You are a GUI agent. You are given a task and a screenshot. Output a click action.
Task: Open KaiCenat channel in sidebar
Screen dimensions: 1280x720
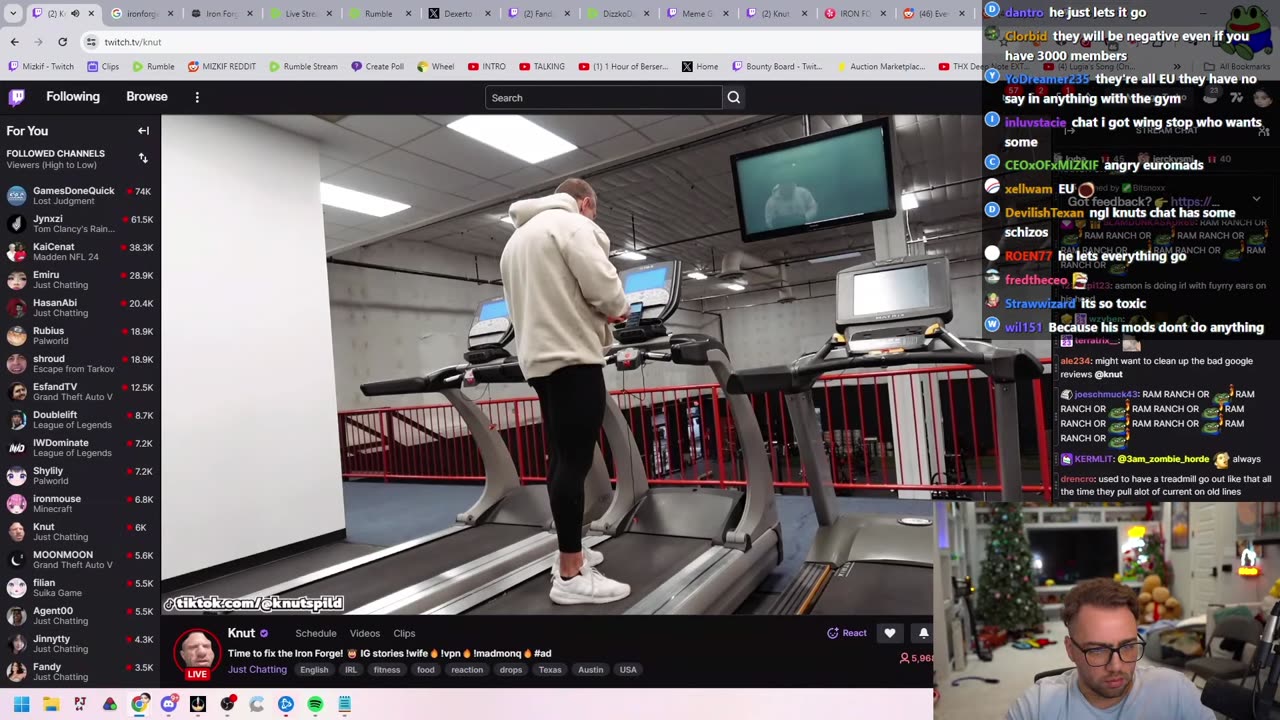click(x=79, y=252)
